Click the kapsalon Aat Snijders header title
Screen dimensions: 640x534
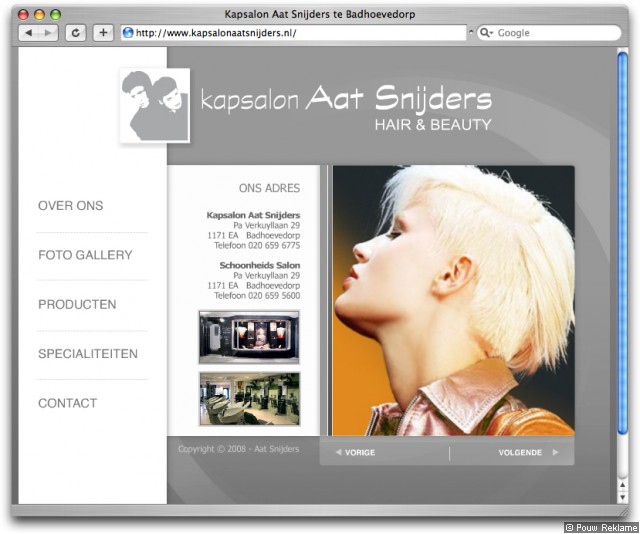point(346,99)
